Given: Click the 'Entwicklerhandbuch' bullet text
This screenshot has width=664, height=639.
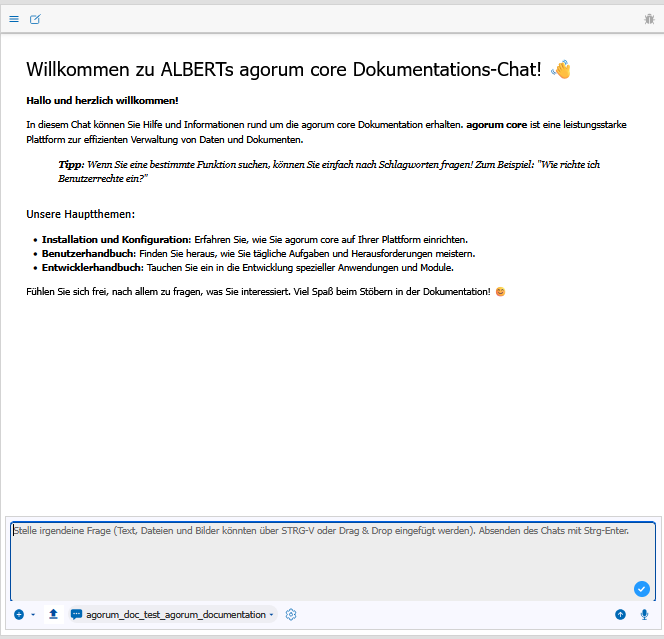Looking at the screenshot, I should click(x=93, y=268).
